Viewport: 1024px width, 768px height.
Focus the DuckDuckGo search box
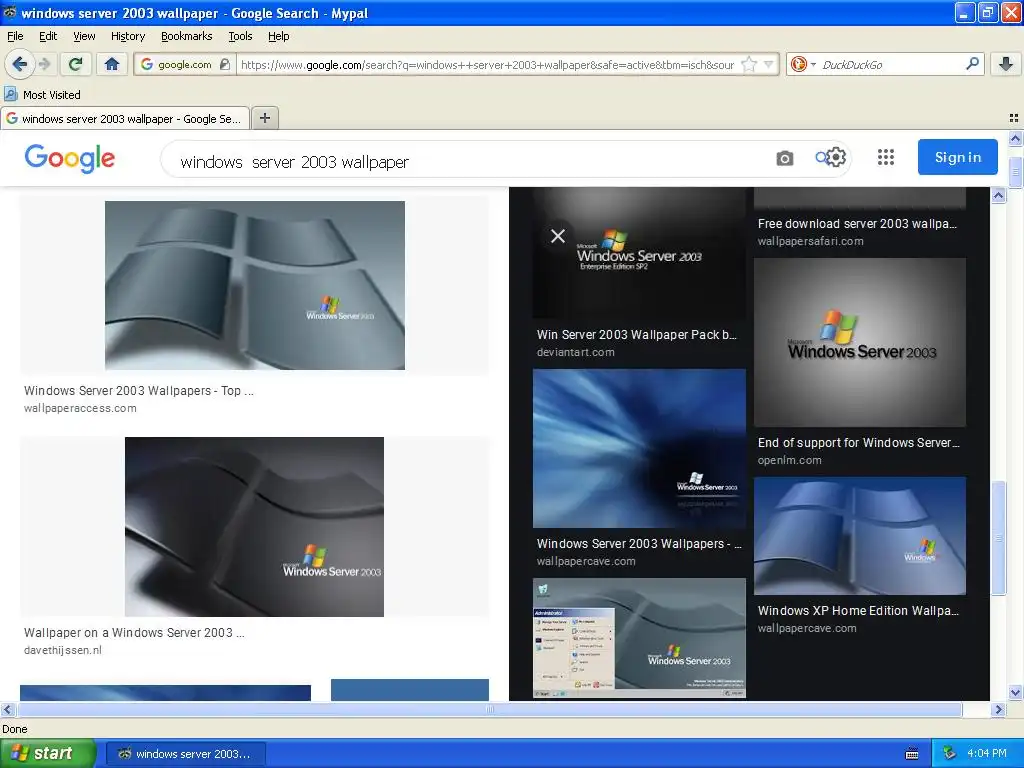point(891,64)
